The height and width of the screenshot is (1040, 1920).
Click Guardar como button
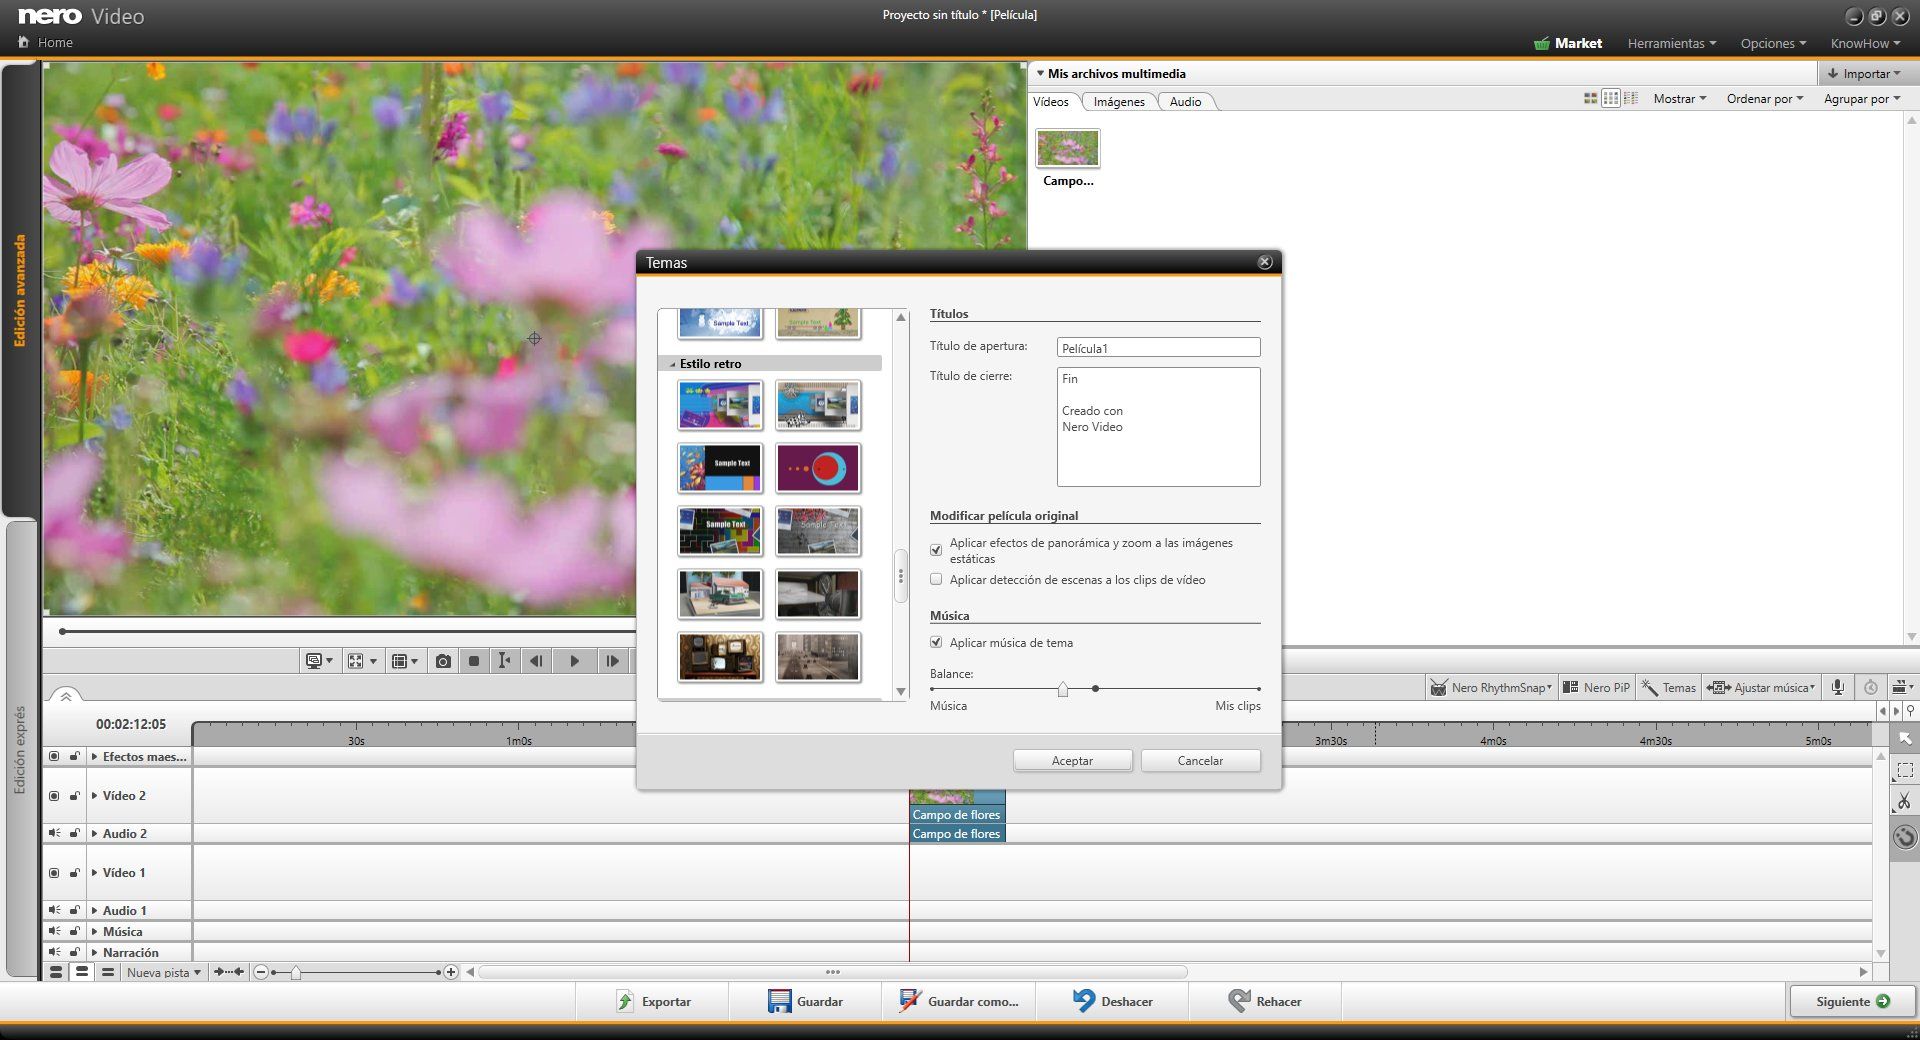[x=958, y=1001]
